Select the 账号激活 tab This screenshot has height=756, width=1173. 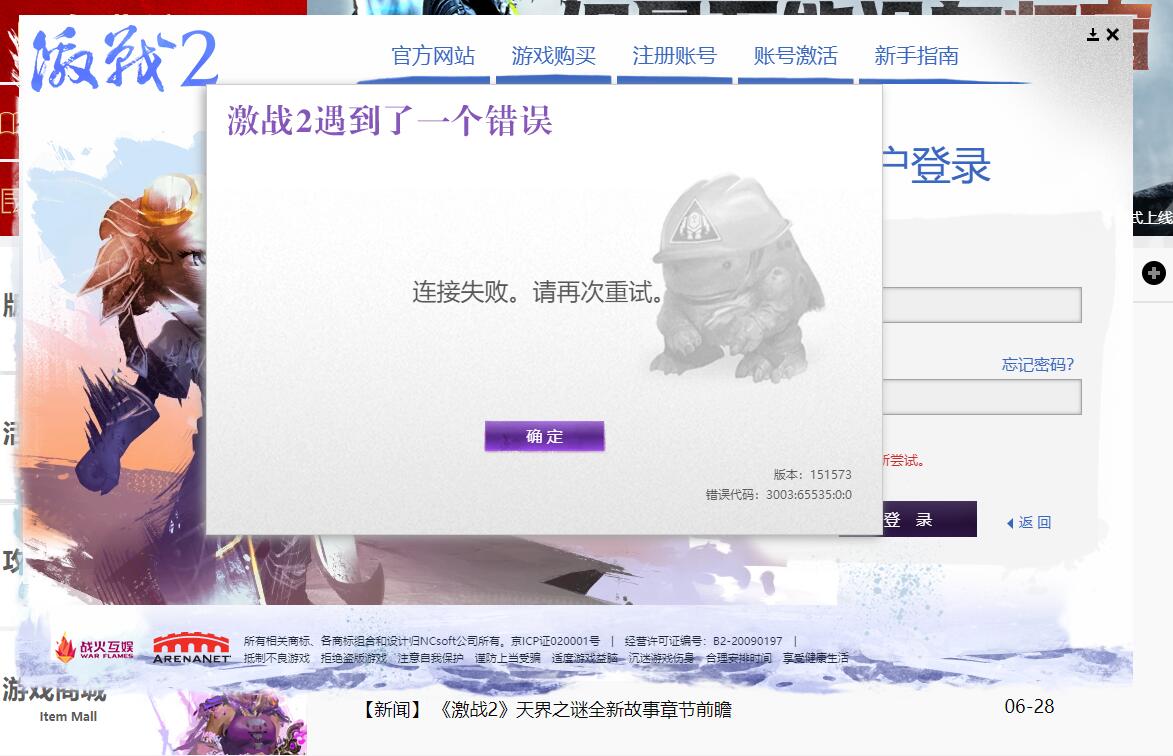point(795,56)
